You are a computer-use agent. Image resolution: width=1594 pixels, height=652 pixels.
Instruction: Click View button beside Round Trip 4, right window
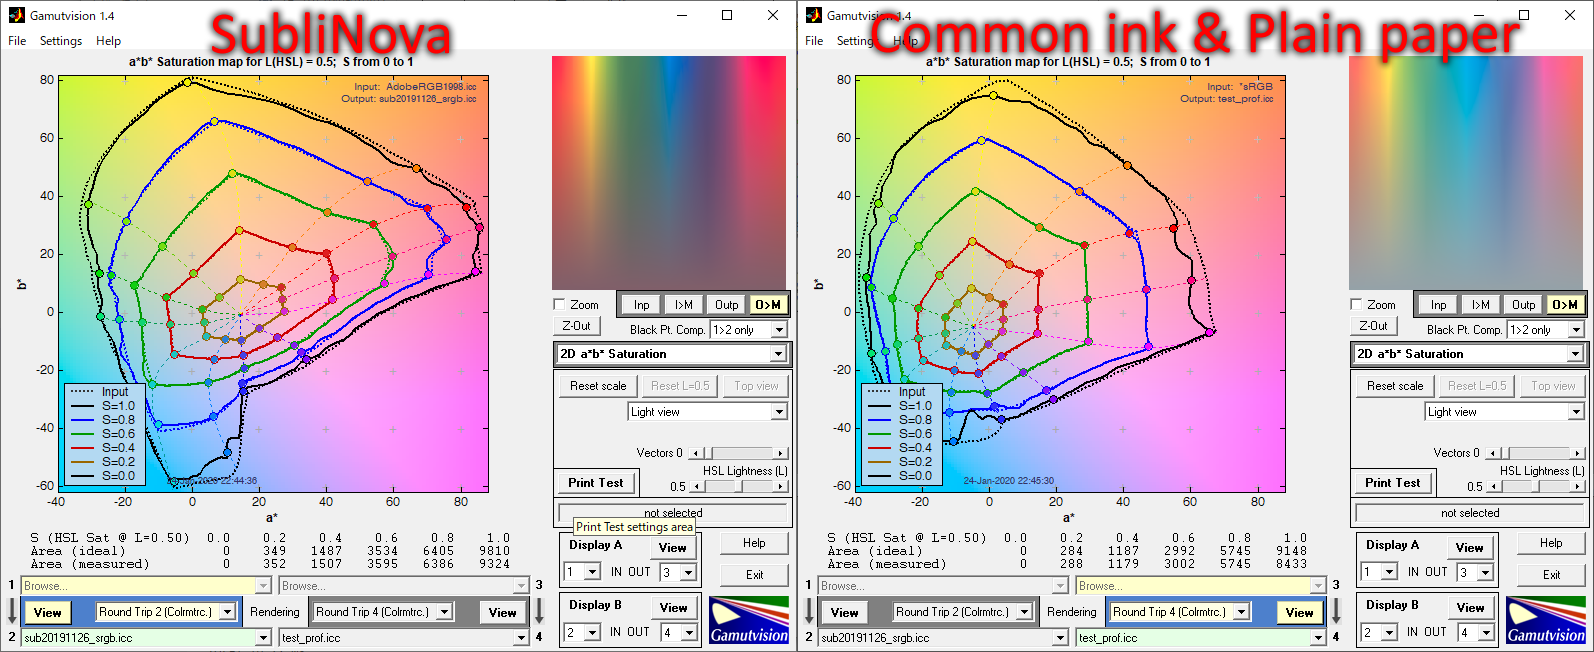[x=1299, y=613]
